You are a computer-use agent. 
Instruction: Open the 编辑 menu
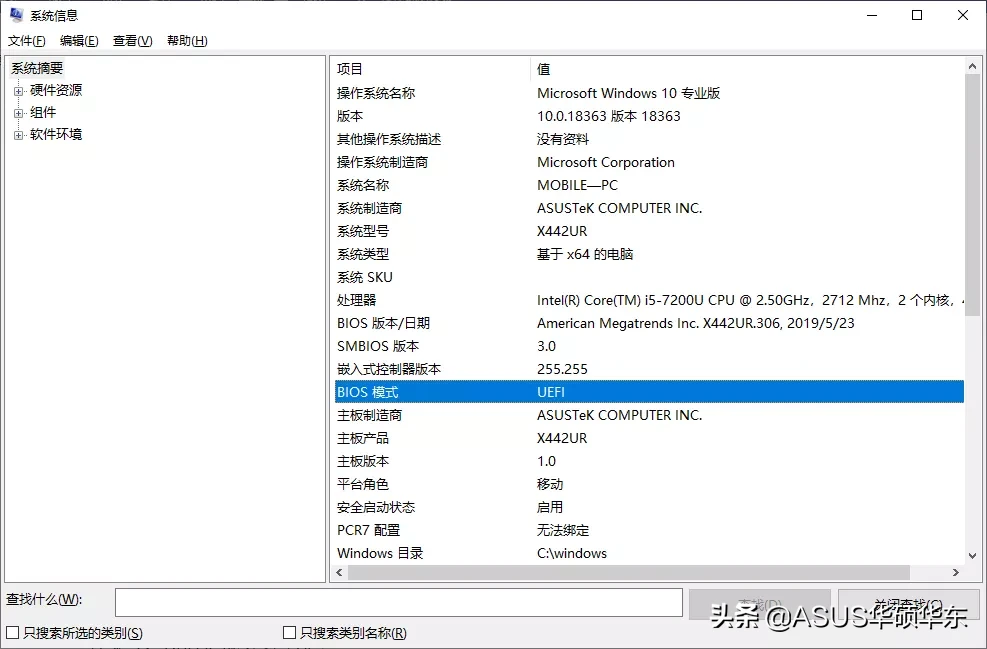pyautogui.click(x=78, y=40)
